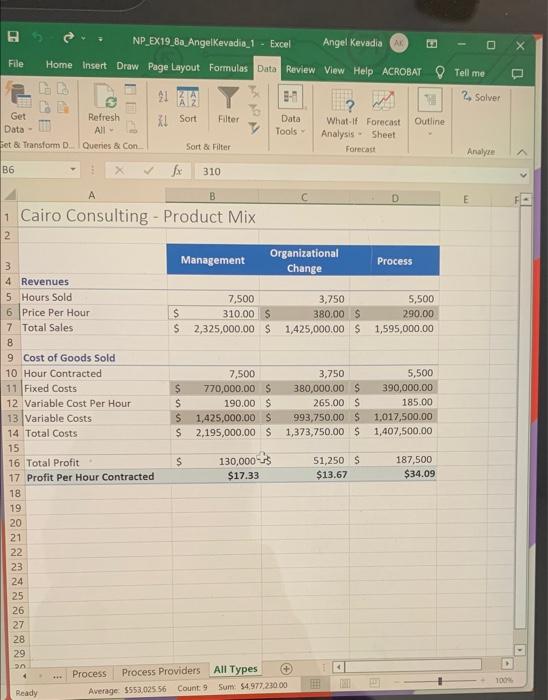This screenshot has height=700, width=548.
Task: Open the Data Tools dropdown
Action: click(x=291, y=110)
